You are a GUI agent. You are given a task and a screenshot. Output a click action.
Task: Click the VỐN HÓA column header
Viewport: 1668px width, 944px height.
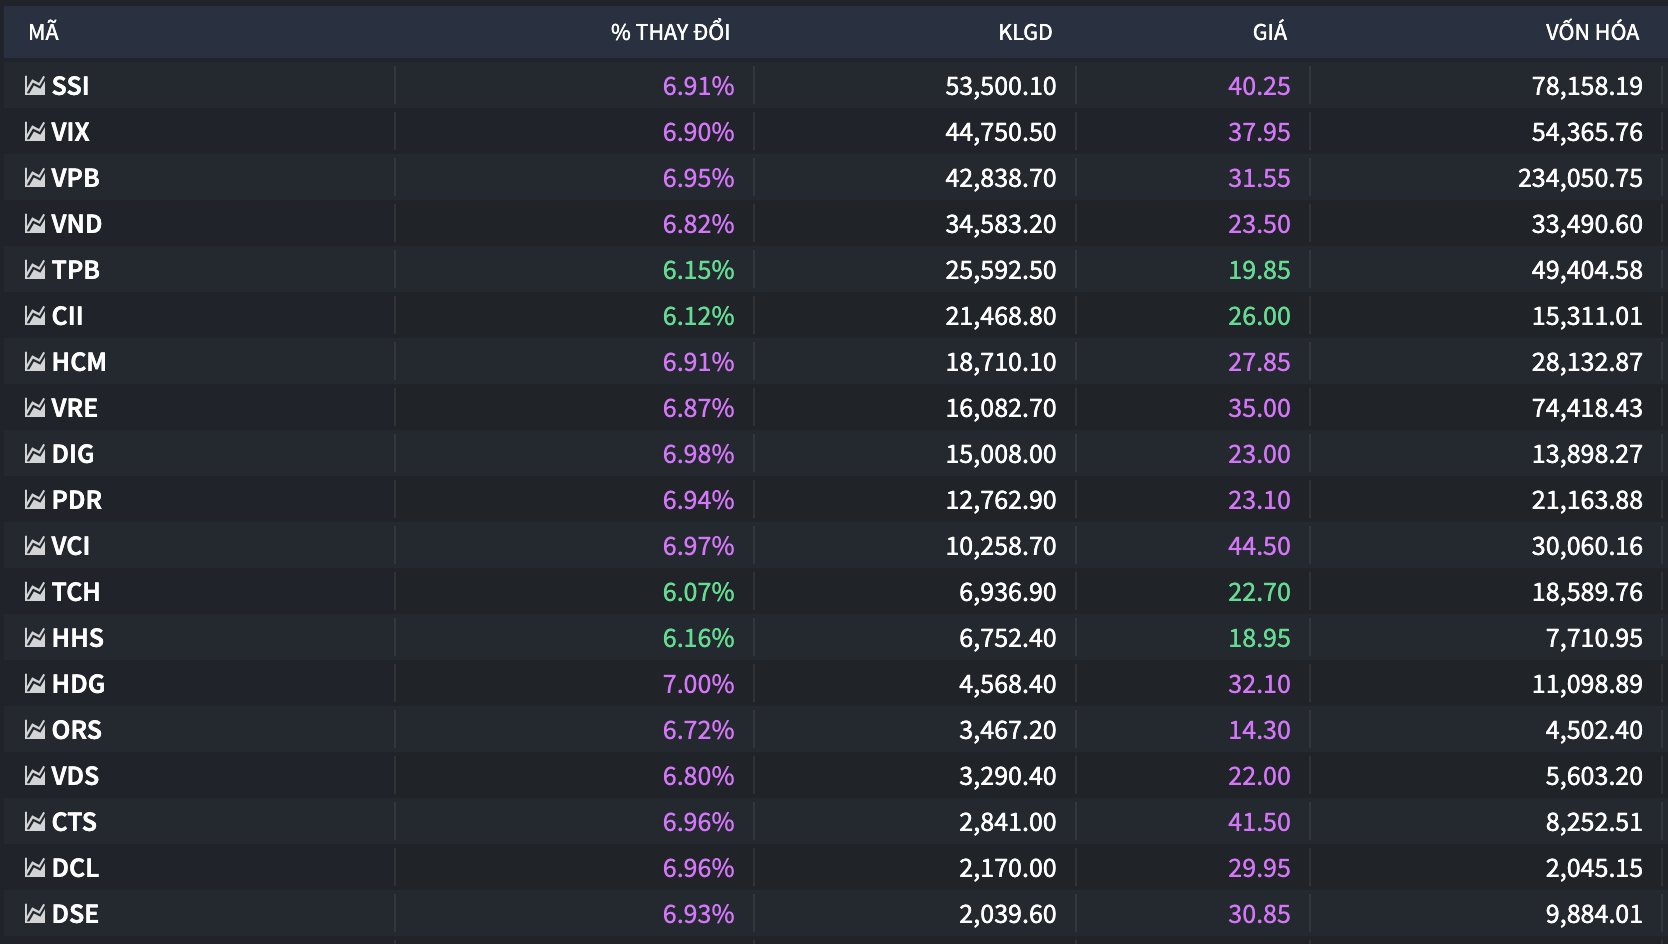click(x=1592, y=32)
